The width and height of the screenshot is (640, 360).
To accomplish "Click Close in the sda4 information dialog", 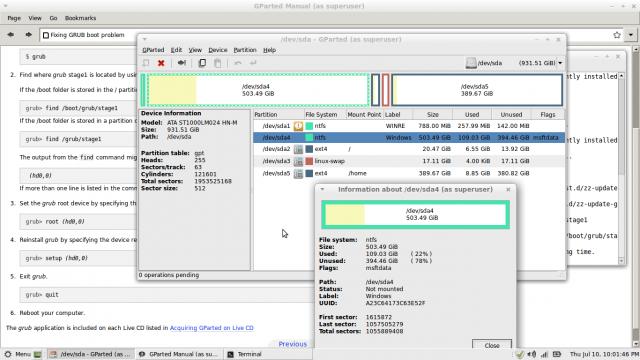I will tap(492, 345).
